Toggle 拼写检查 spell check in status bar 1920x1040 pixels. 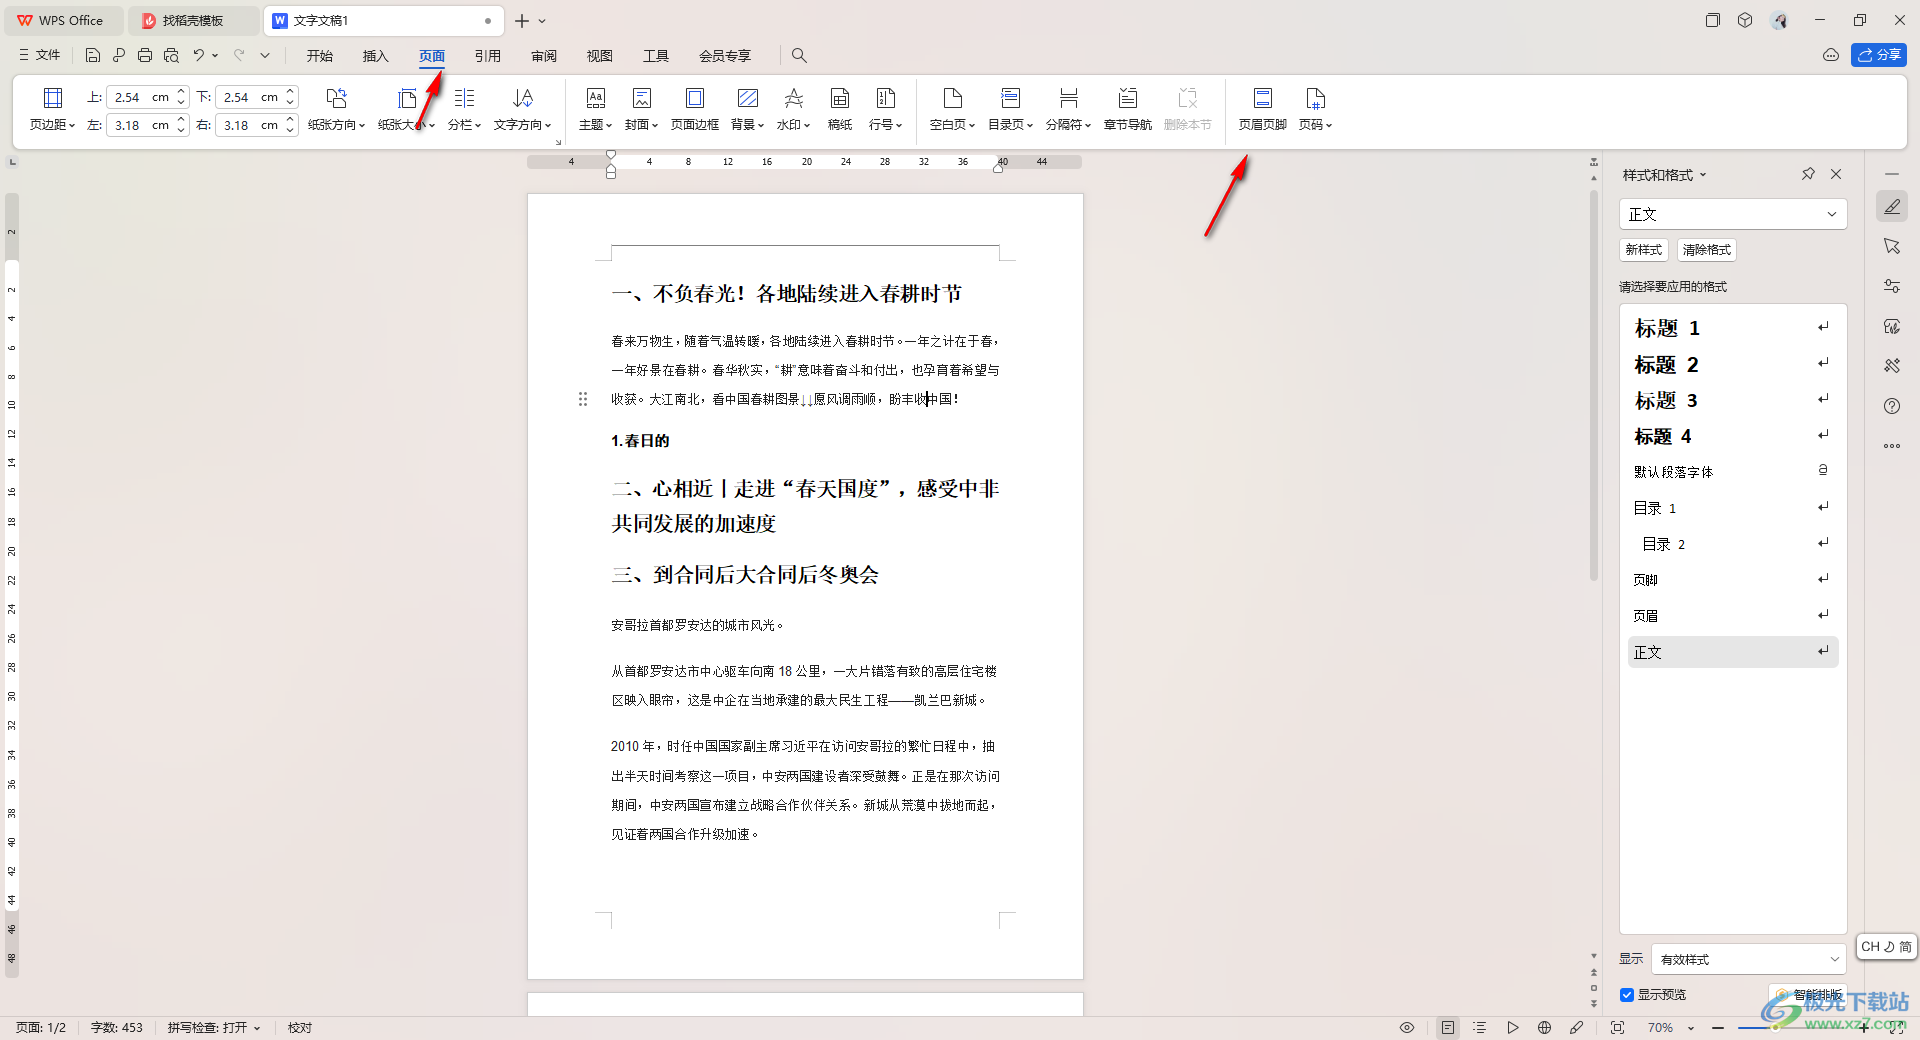pos(213,1027)
